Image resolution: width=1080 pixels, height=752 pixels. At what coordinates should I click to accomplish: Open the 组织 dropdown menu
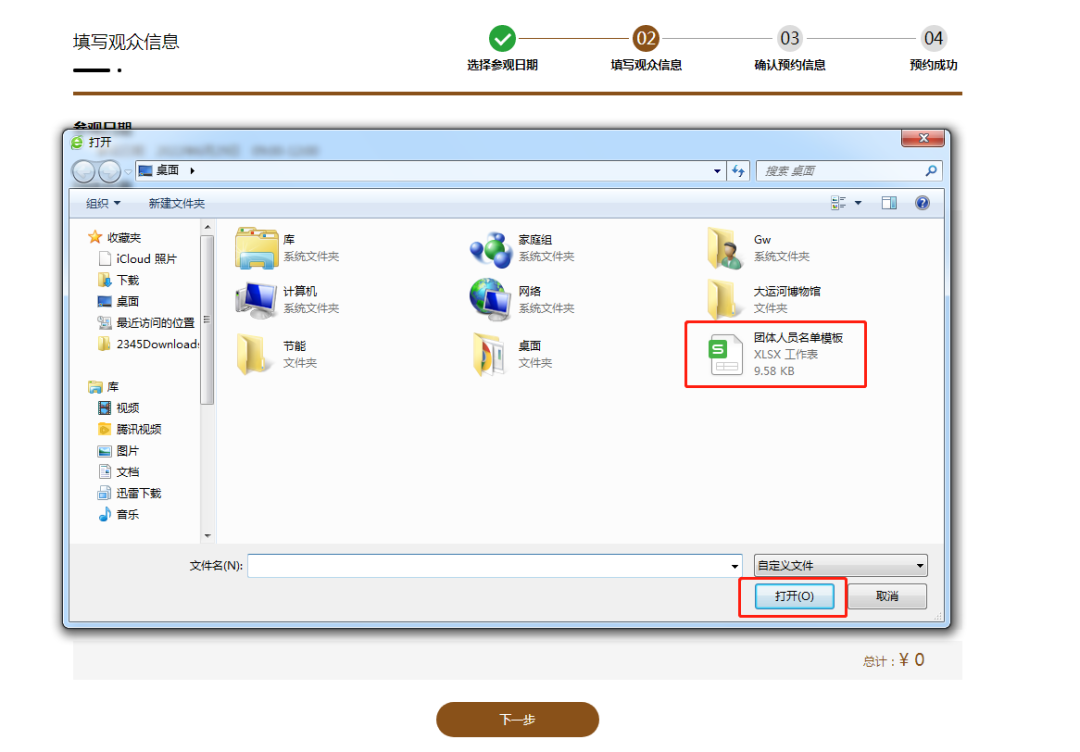click(103, 203)
